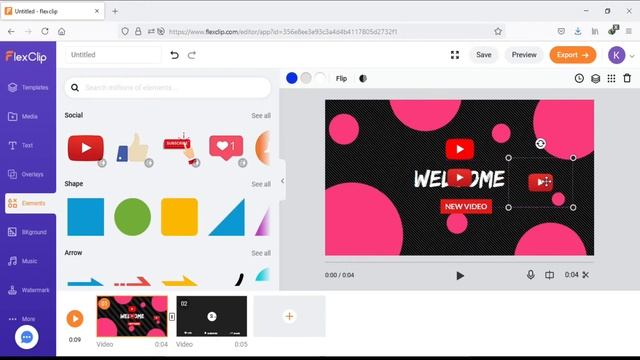The width and height of the screenshot is (640, 360).
Task: Select the first WELCOME scene thumbnail
Action: [132, 316]
